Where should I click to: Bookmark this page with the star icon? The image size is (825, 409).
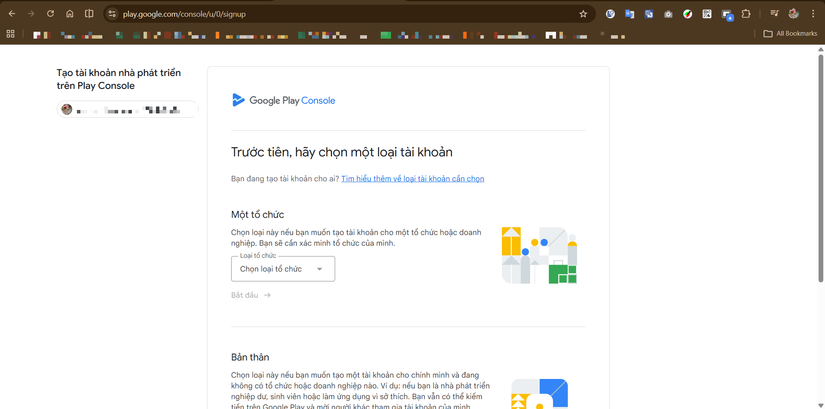tap(583, 14)
